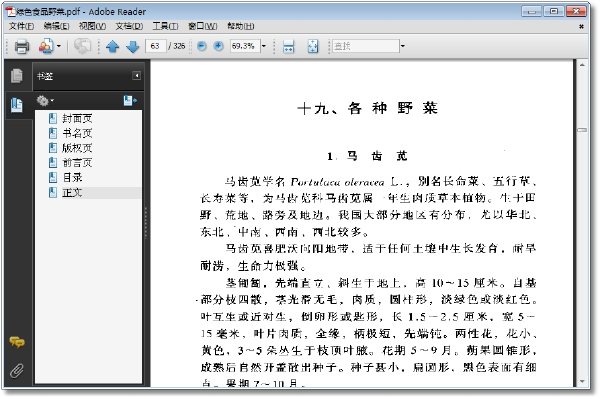Open the 编辑(E) menu

coord(56,26)
